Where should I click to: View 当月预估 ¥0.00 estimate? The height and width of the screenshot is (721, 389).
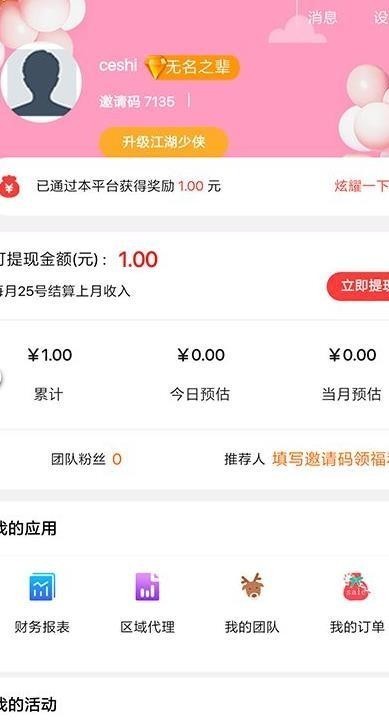[351, 374]
